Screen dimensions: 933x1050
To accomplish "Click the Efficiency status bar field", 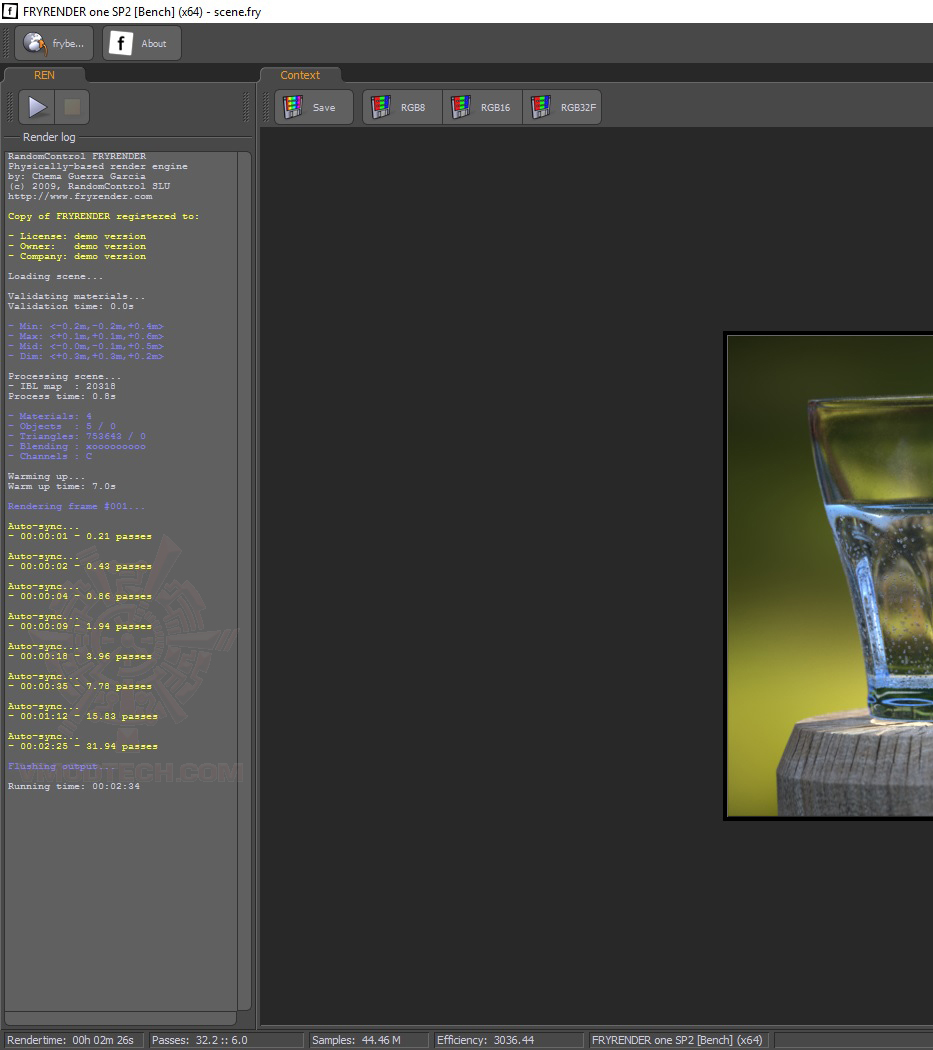I will (508, 1040).
